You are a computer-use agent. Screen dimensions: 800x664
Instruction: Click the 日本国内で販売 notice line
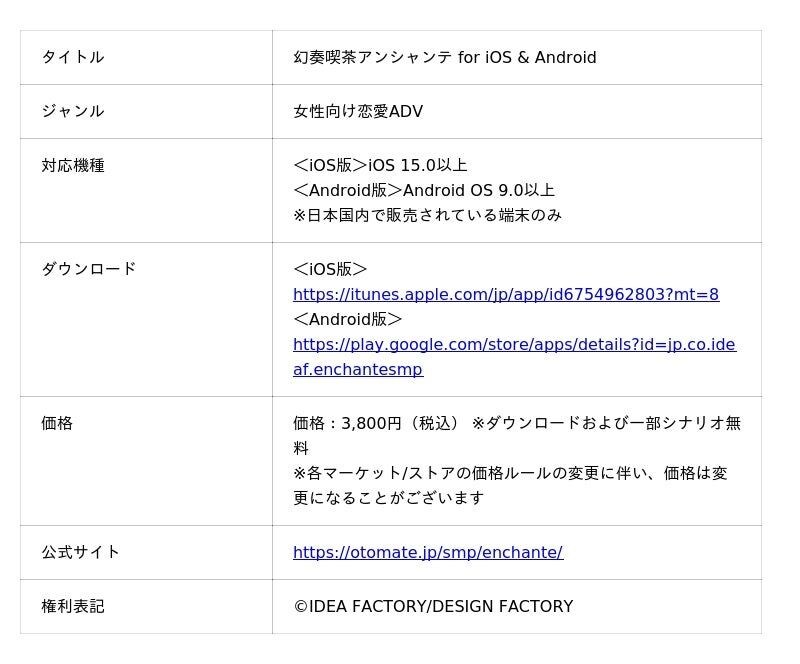(x=428, y=215)
